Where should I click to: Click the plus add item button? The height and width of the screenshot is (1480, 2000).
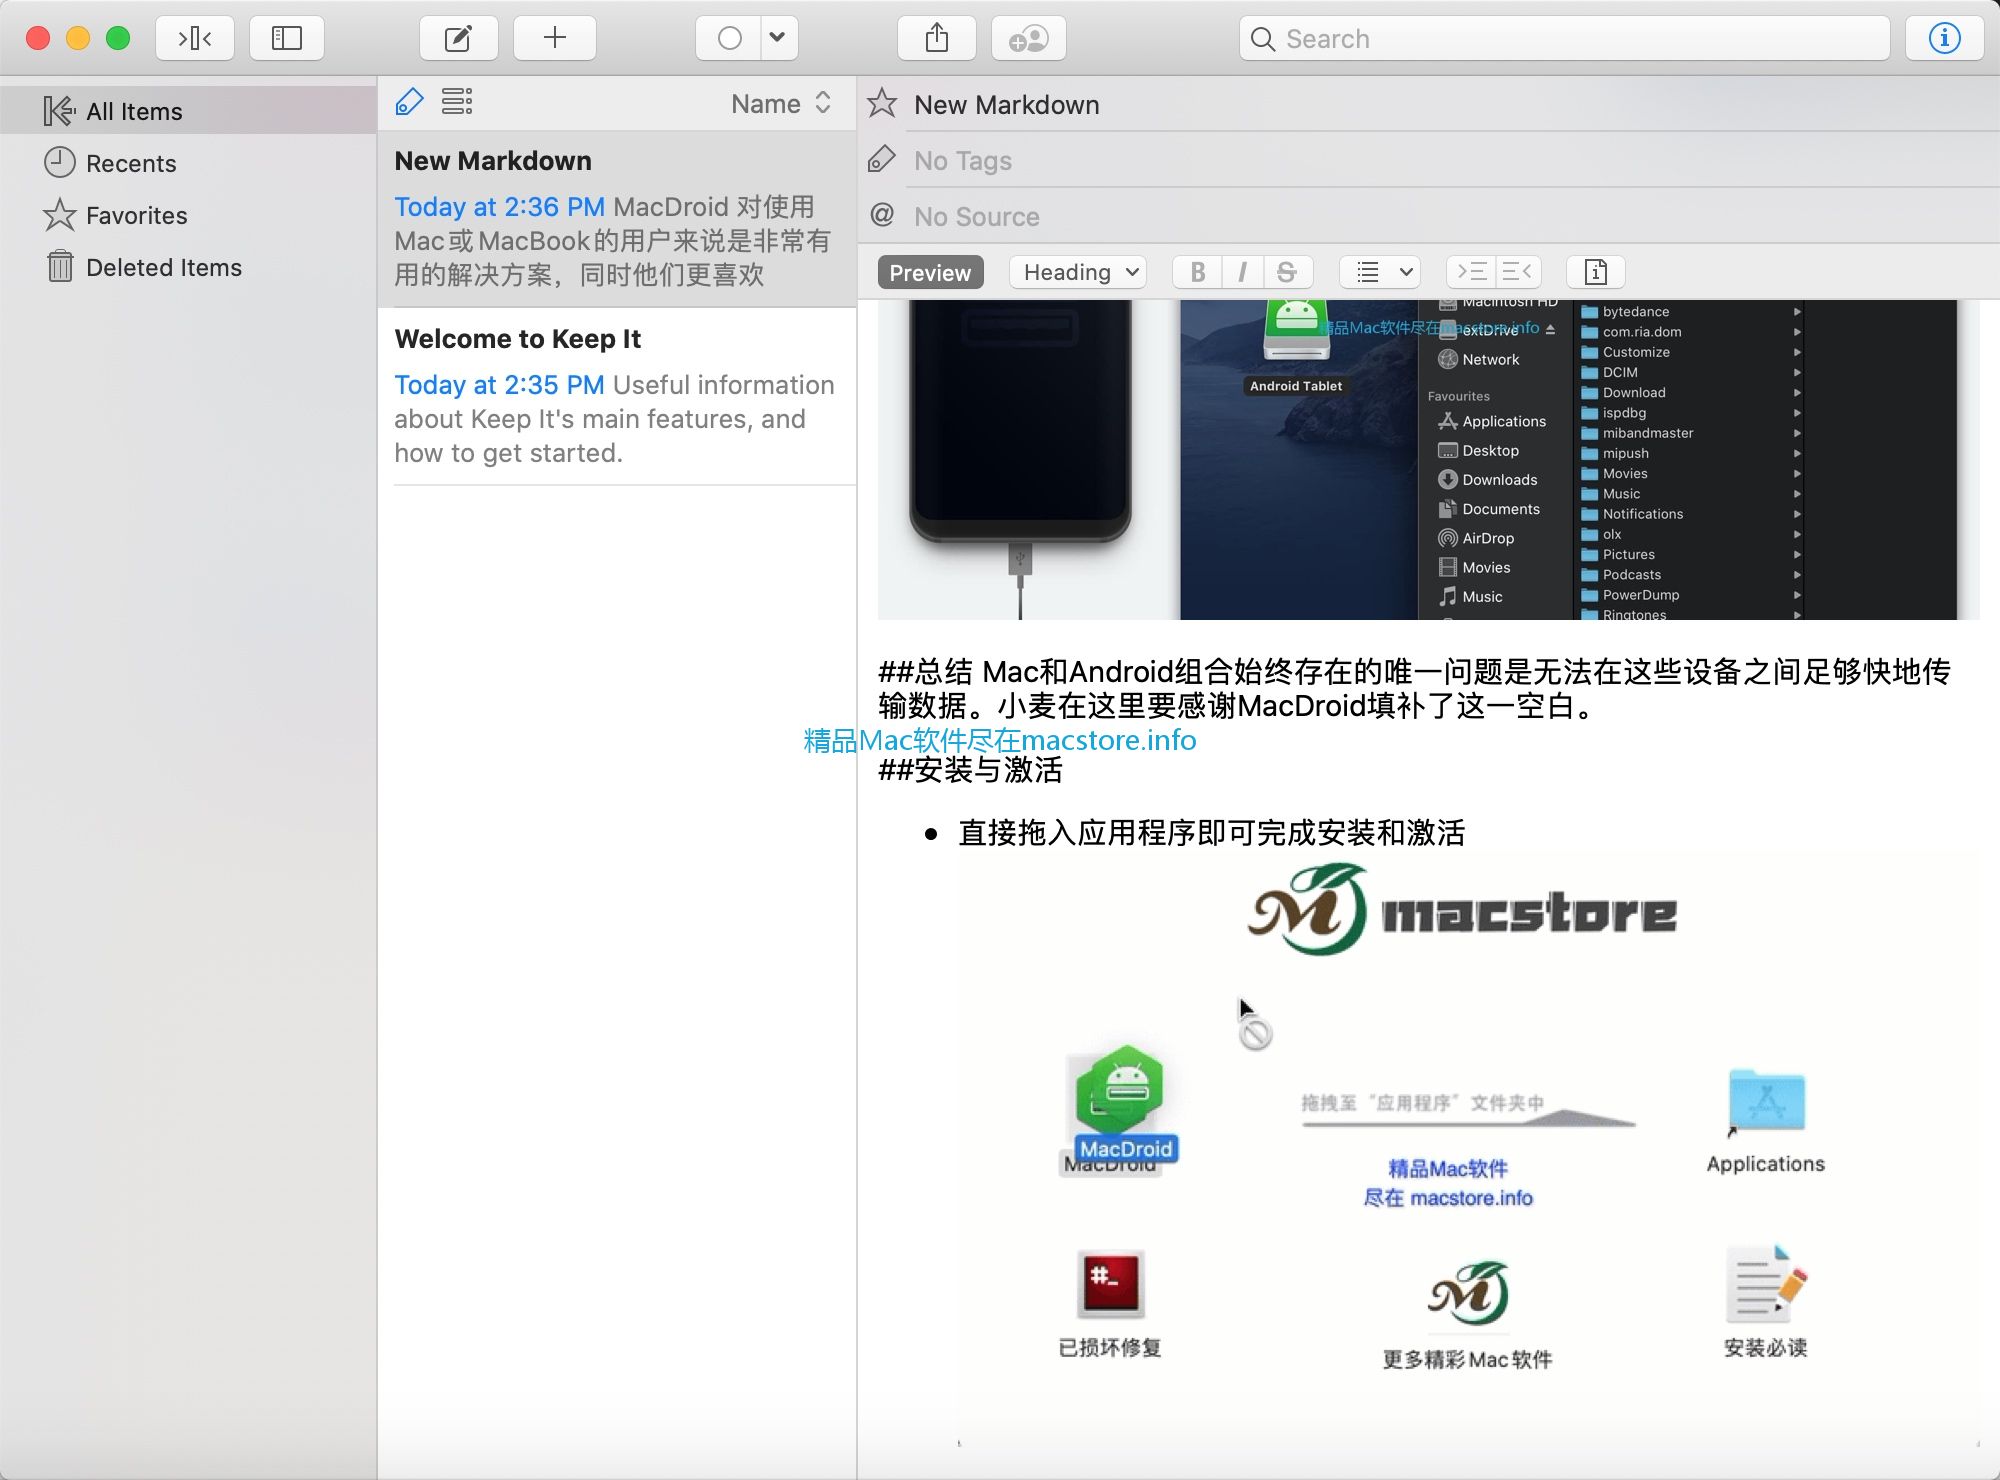[555, 38]
